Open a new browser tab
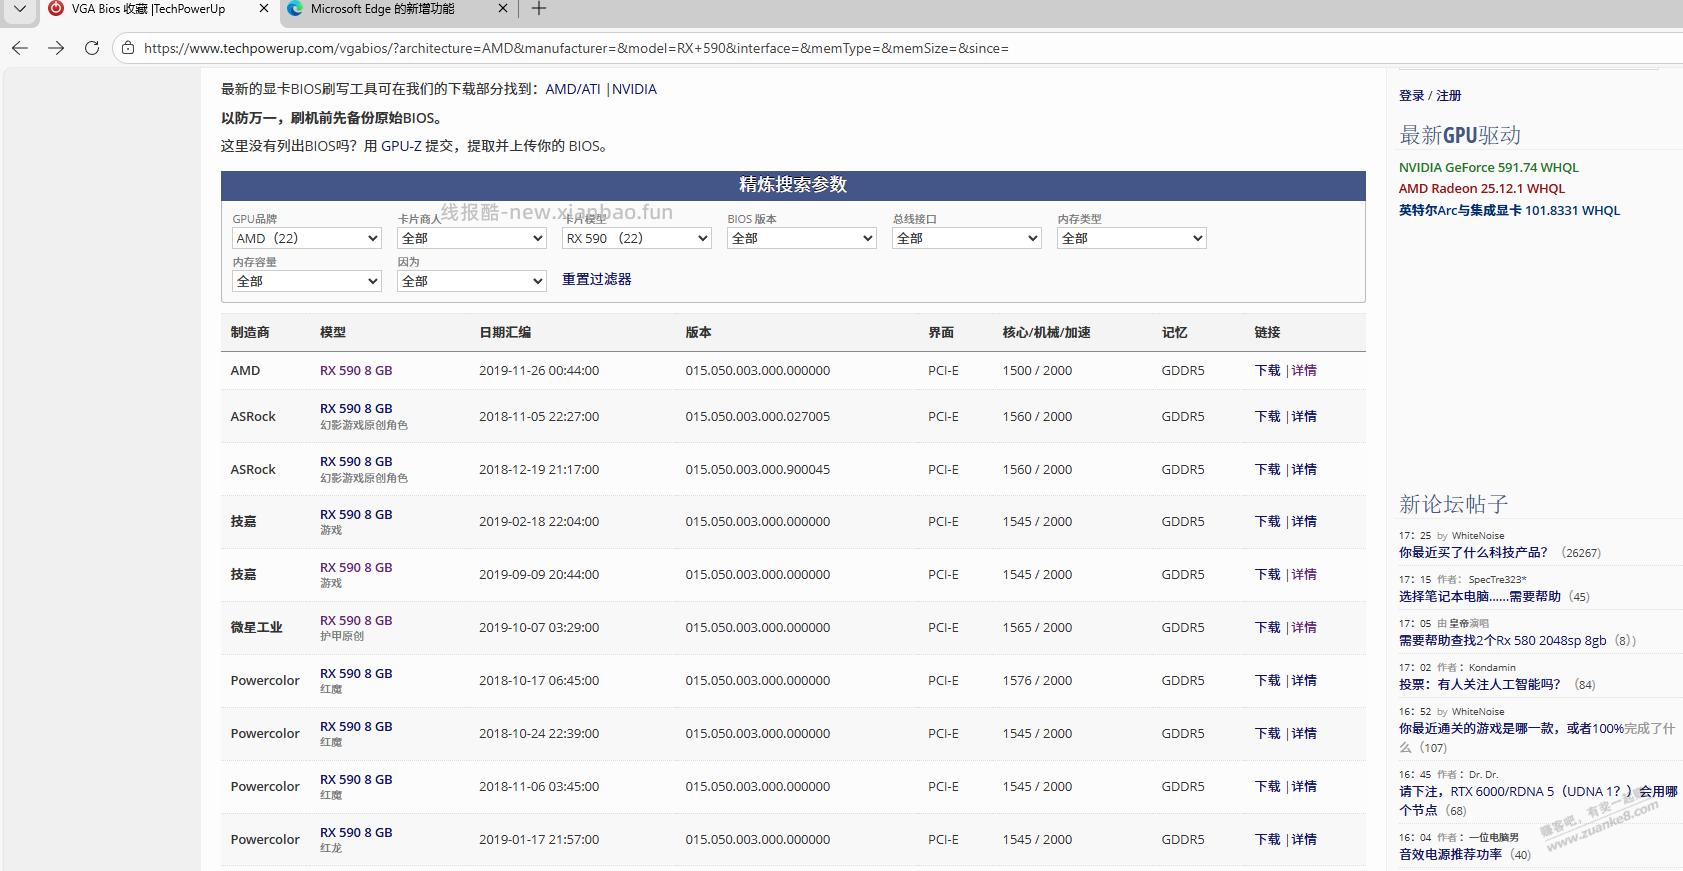 coord(539,9)
